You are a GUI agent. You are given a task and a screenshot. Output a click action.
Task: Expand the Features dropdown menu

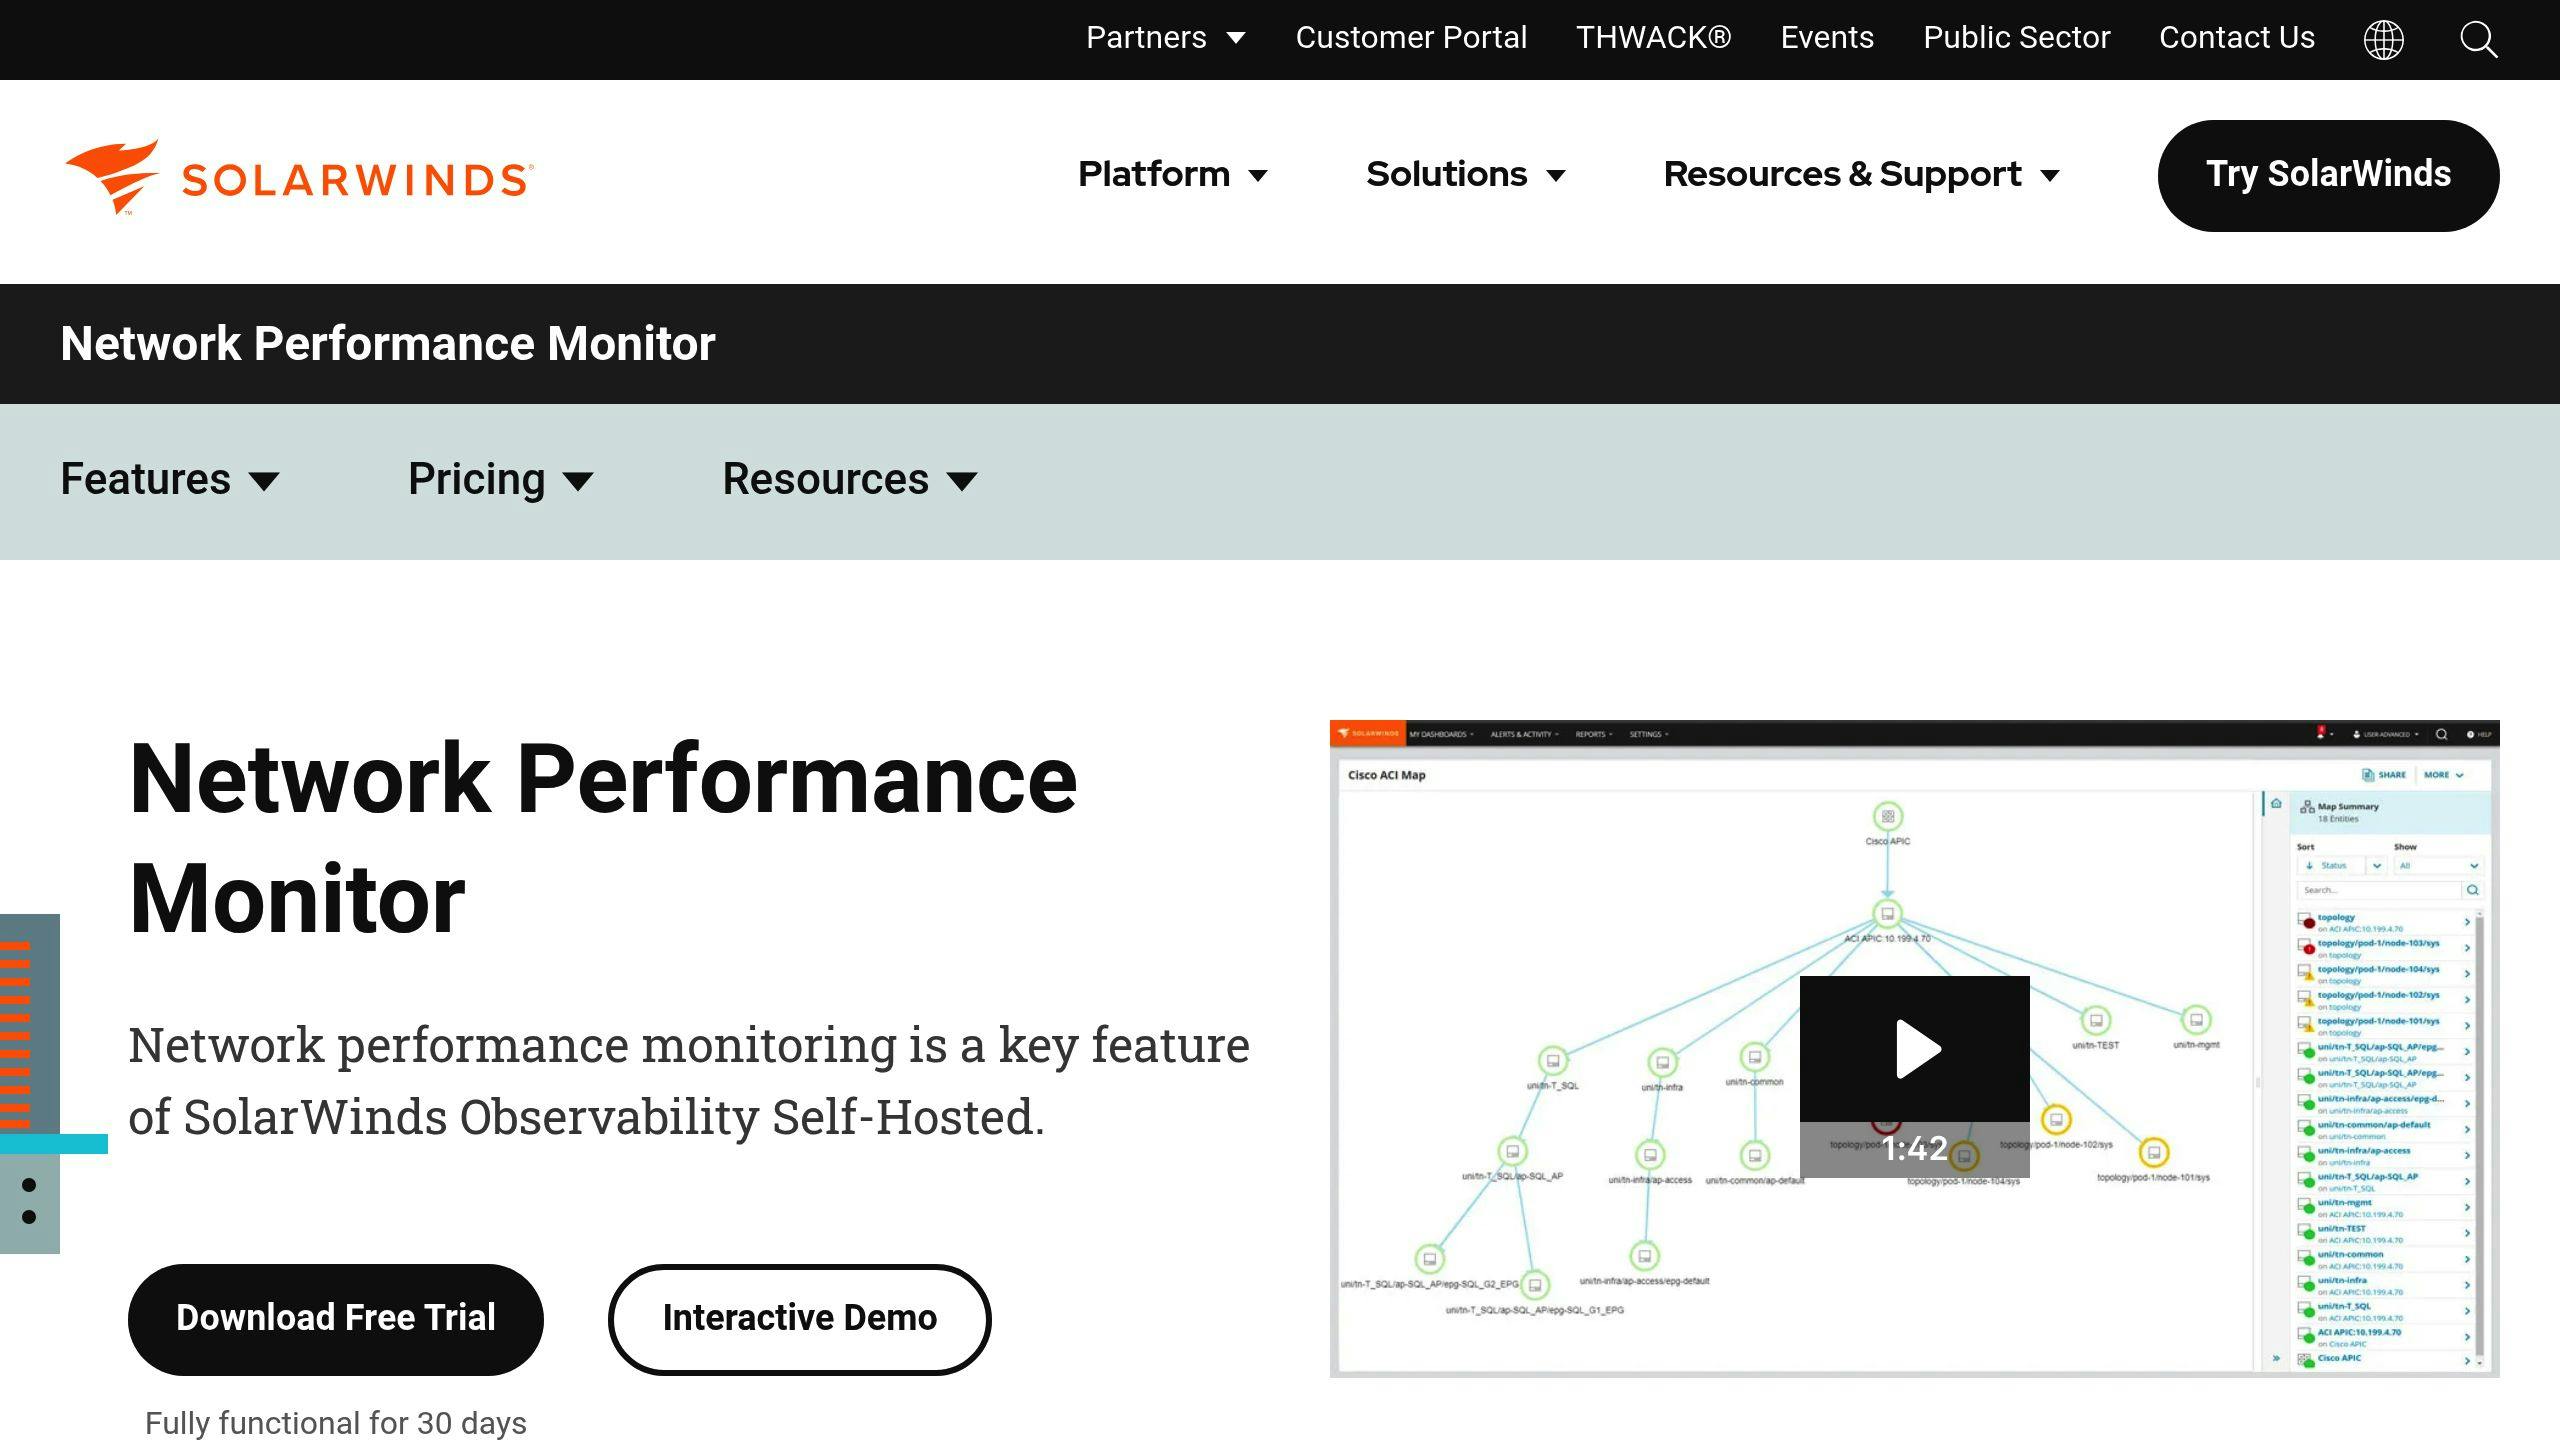pyautogui.click(x=169, y=478)
